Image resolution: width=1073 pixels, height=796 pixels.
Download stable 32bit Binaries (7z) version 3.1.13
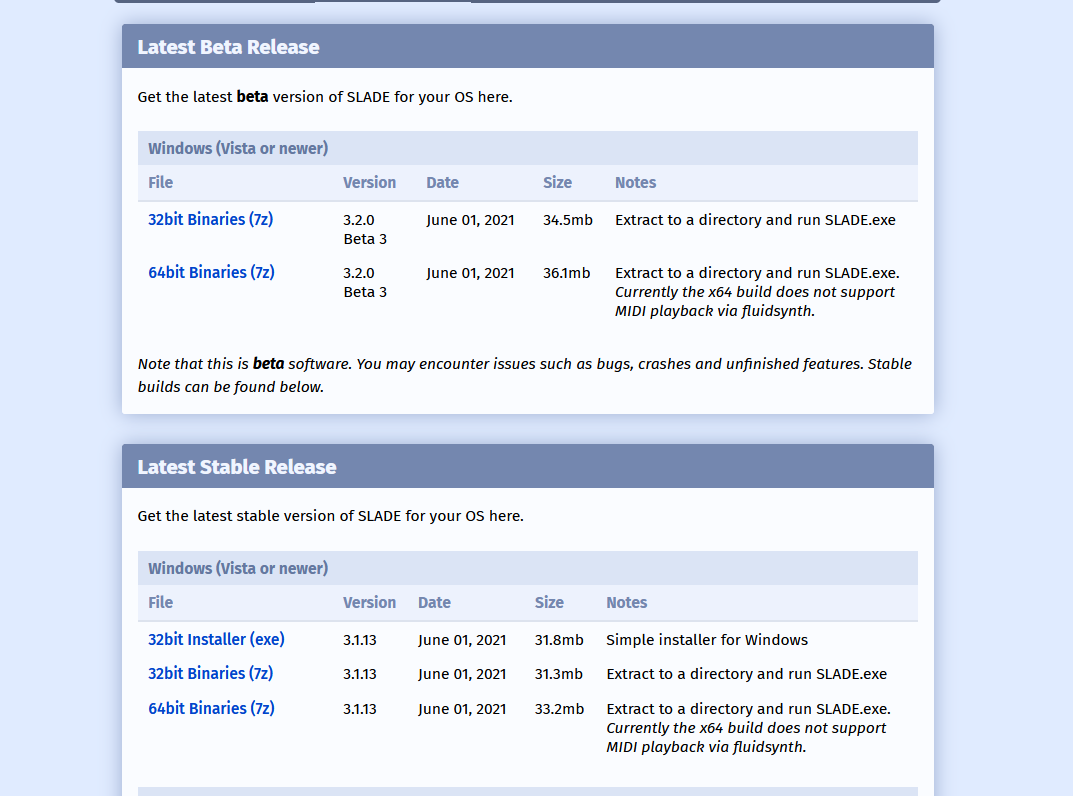[211, 673]
